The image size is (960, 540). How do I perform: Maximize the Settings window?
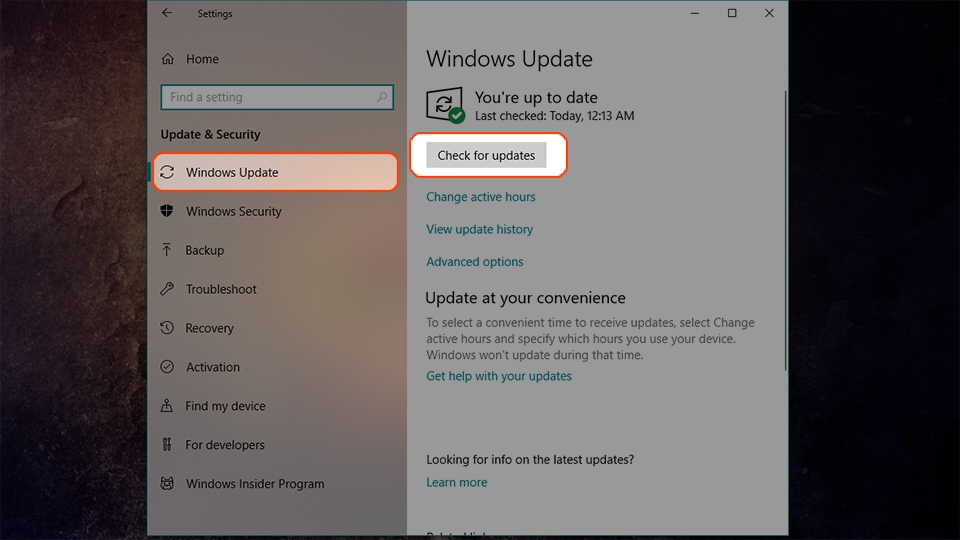point(732,13)
